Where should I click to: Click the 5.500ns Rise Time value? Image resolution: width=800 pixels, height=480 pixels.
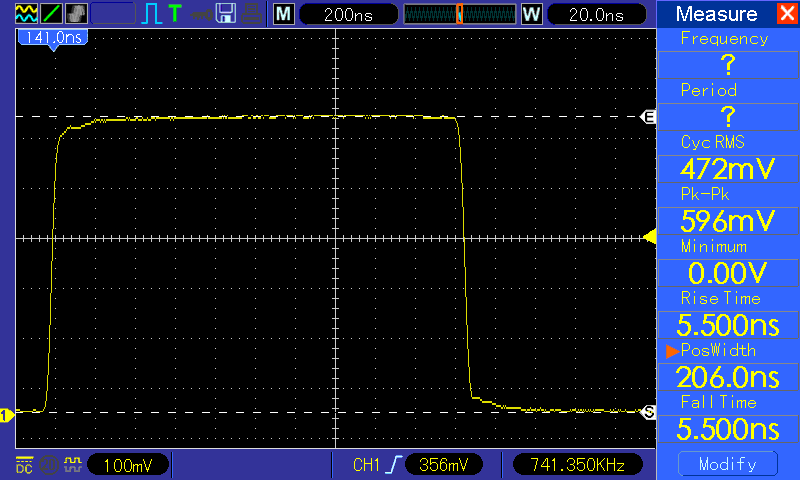pos(728,325)
